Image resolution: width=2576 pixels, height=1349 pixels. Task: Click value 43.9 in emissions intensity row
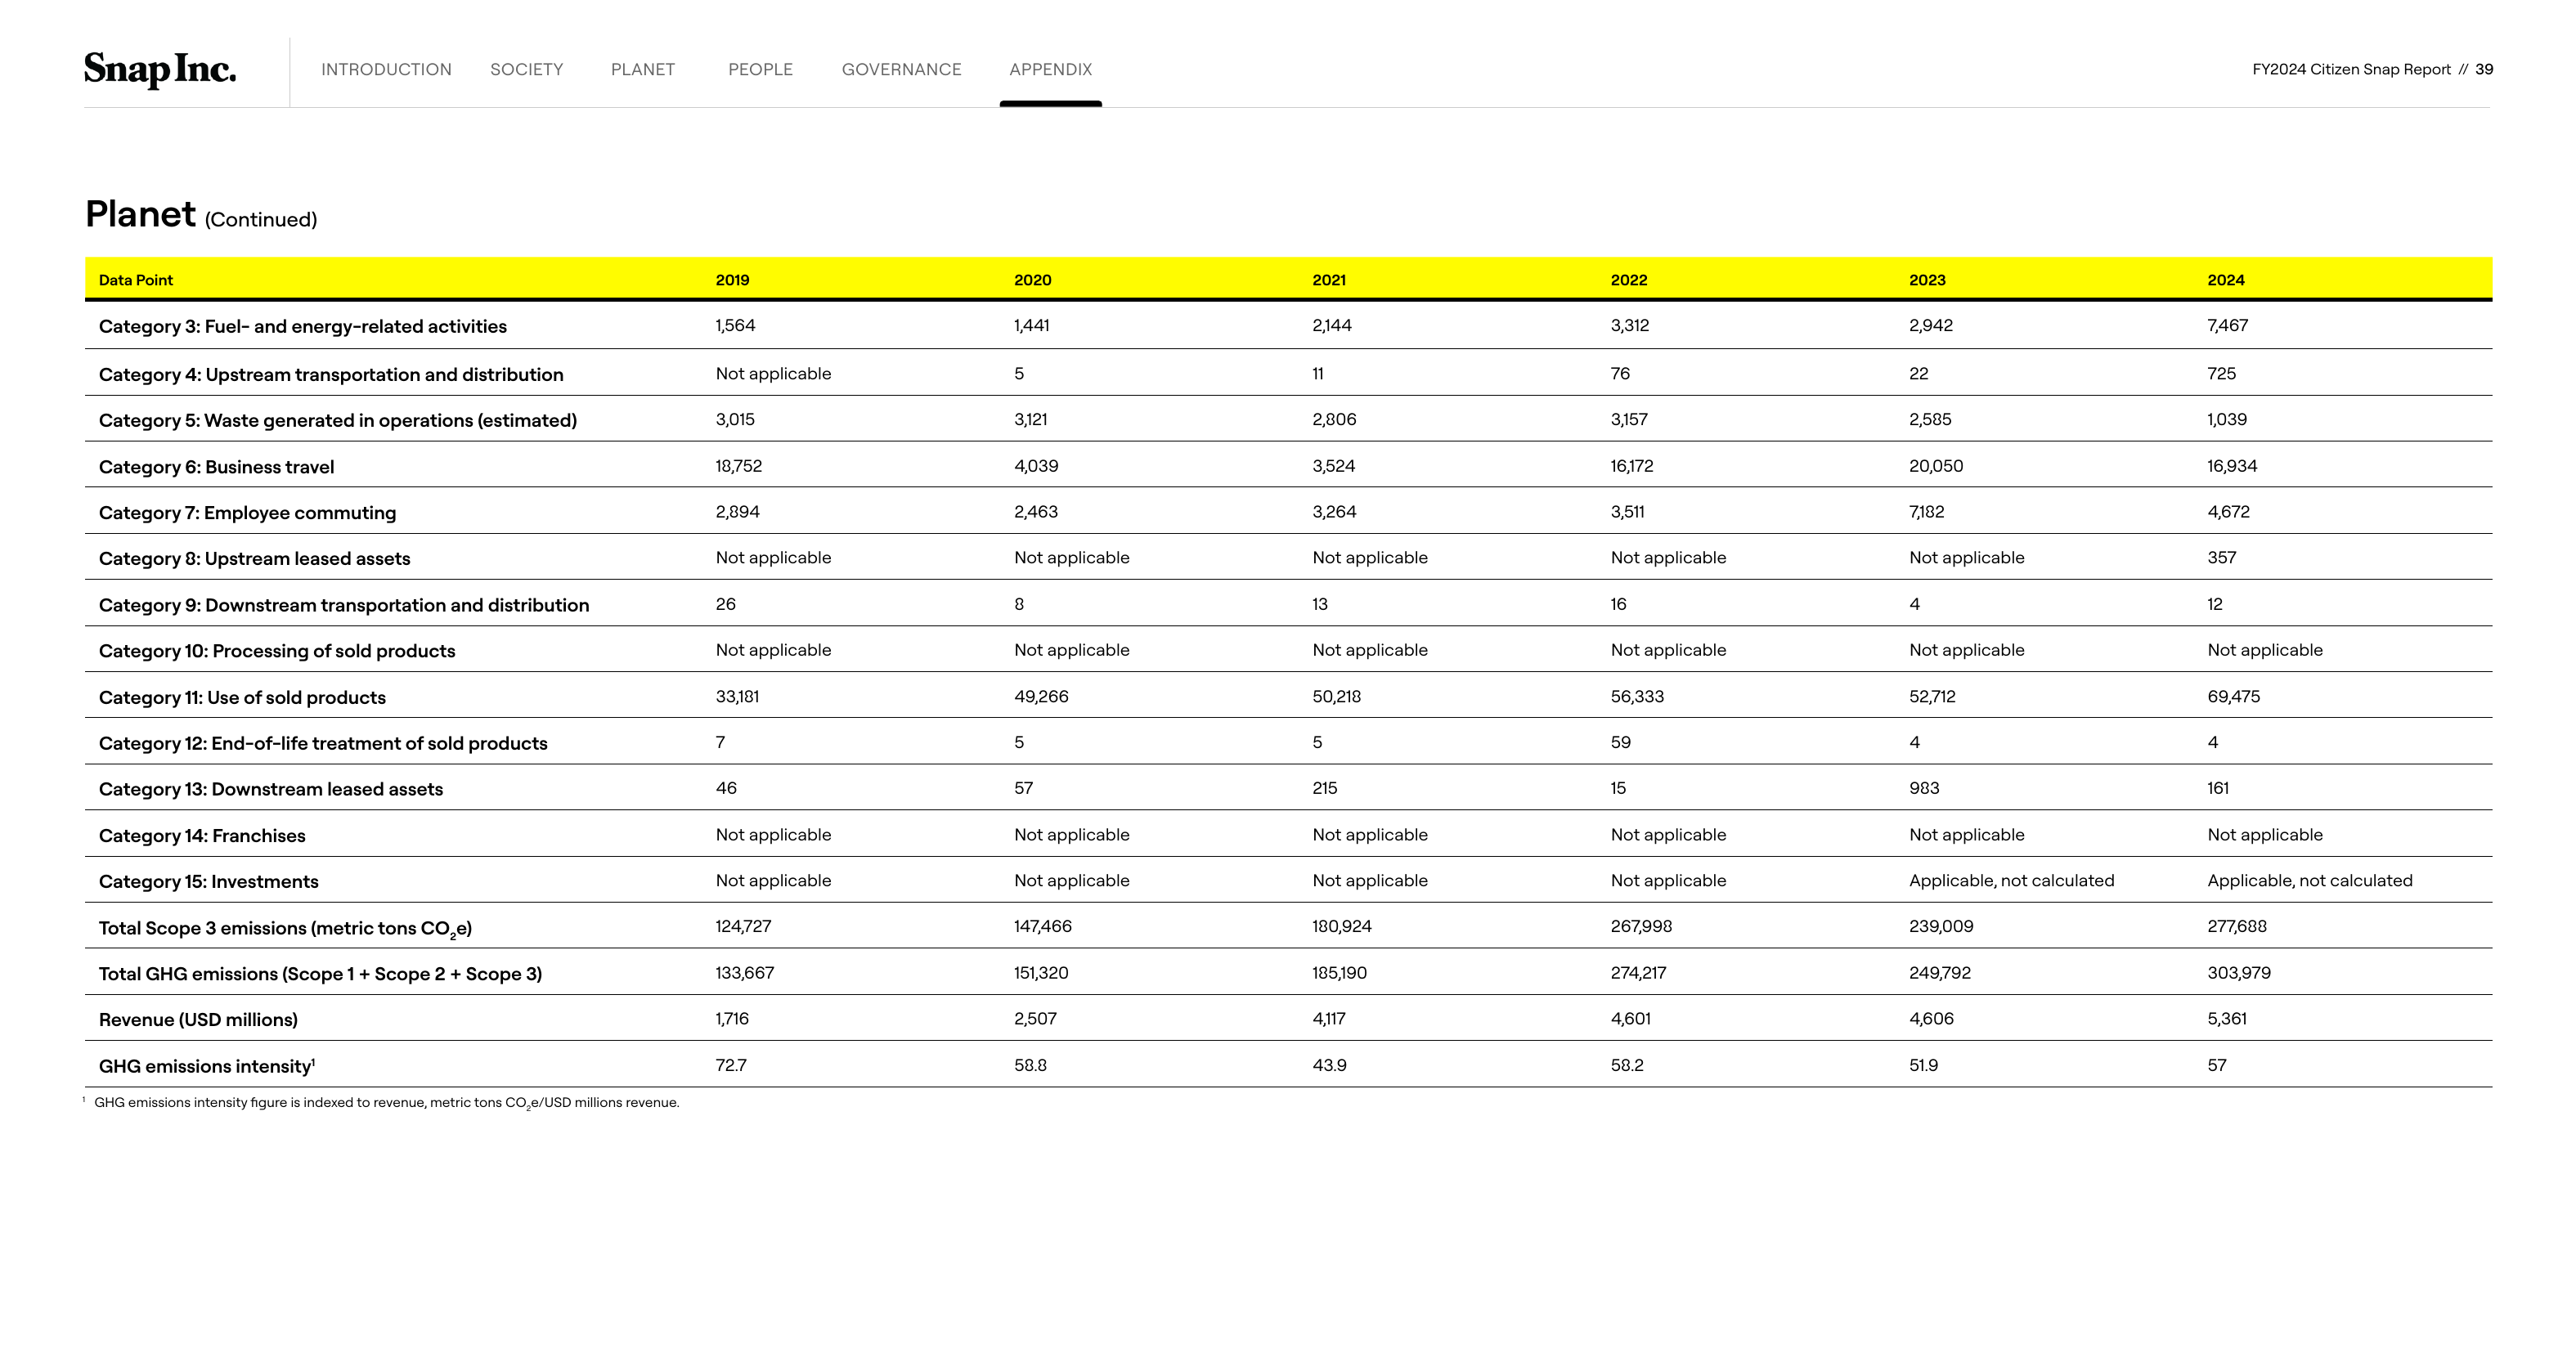[1329, 1066]
